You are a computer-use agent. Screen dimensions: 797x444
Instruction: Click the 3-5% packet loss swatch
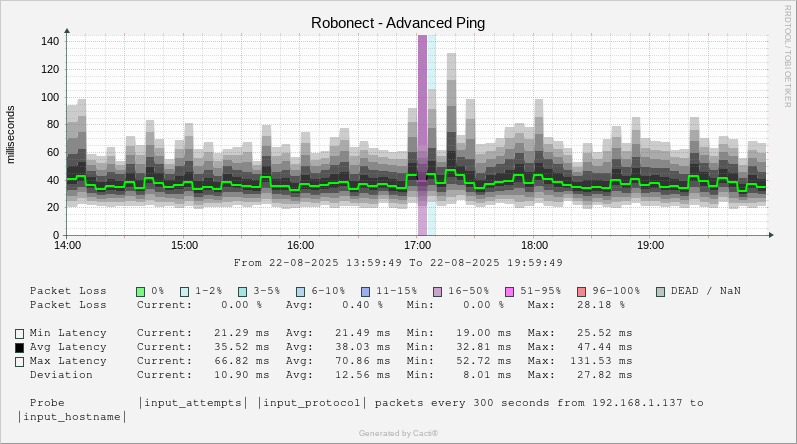click(x=243, y=292)
